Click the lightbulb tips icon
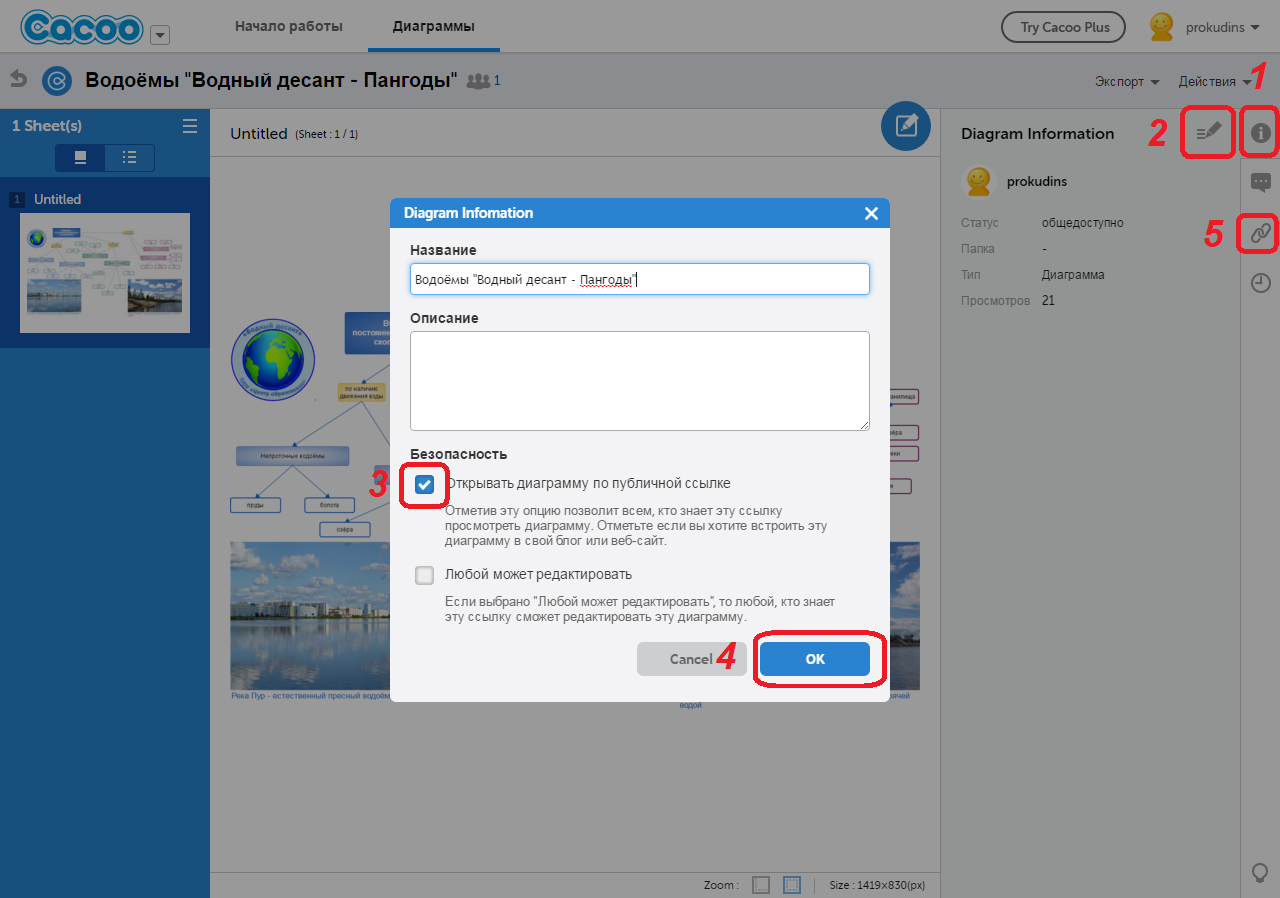The height and width of the screenshot is (898, 1280). [x=1261, y=872]
